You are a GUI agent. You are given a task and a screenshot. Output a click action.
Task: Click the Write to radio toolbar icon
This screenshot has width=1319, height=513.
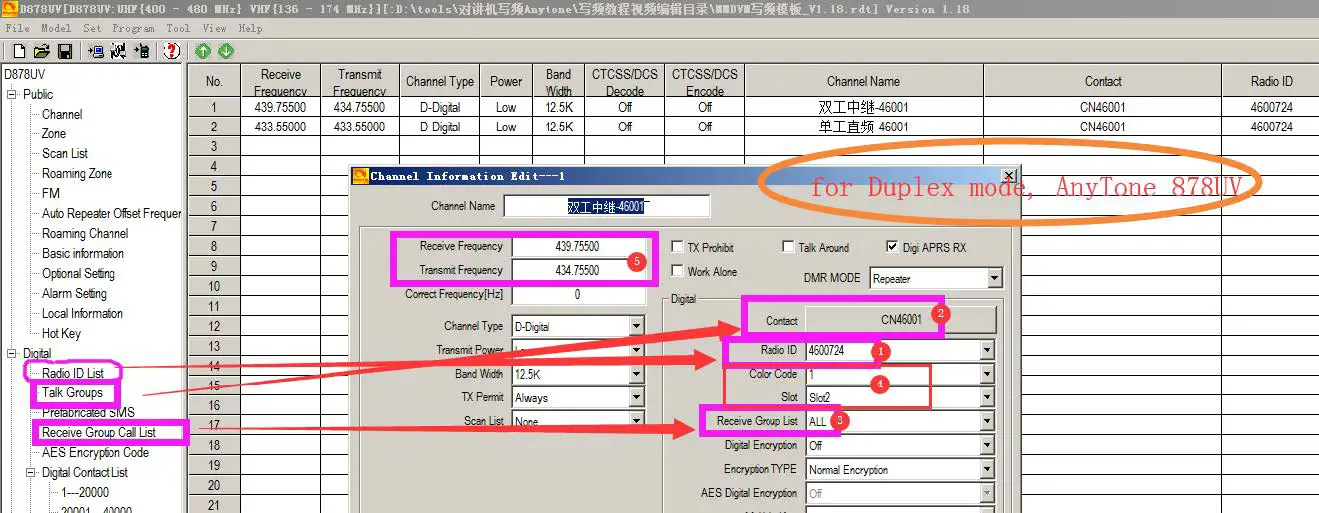tap(141, 51)
